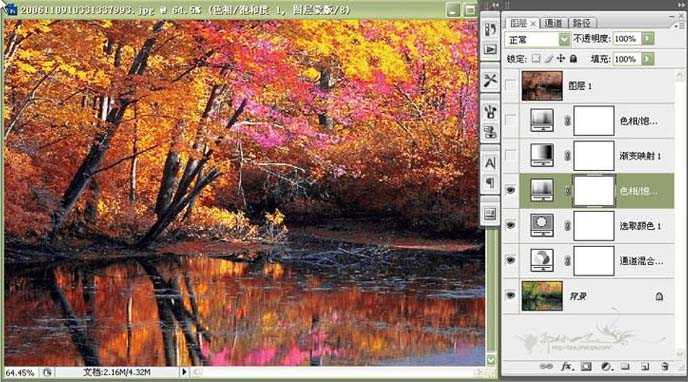Click lock position move icon
Screen dimensions: 688x382
tap(561, 58)
